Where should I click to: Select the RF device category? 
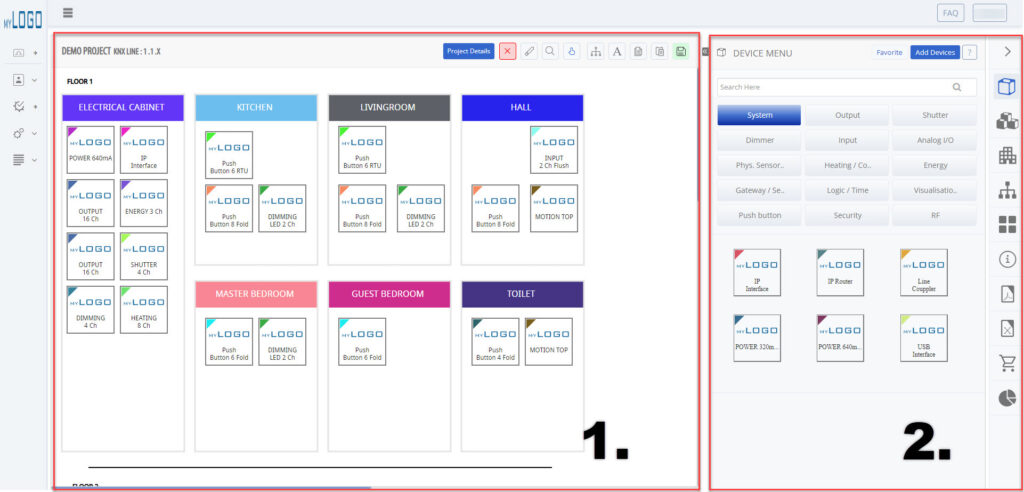coord(935,215)
